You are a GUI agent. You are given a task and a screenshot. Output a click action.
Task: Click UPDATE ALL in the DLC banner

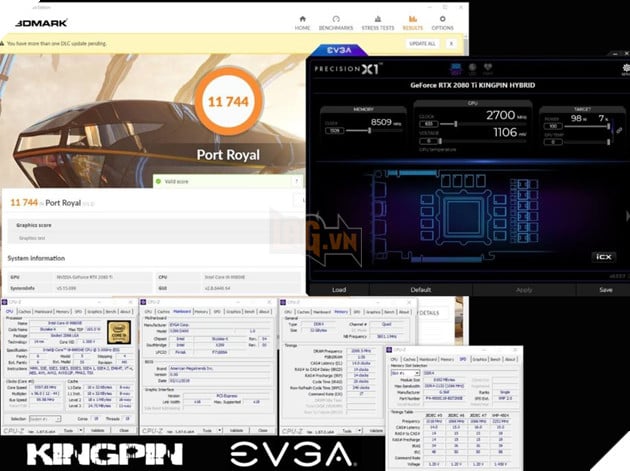pyautogui.click(x=422, y=43)
